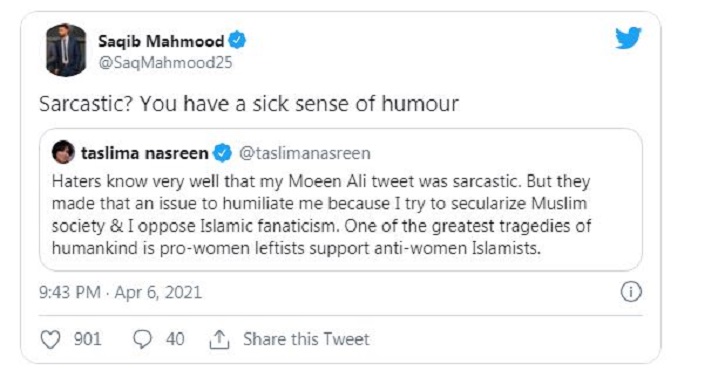Click the Twitter bird logo

point(628,38)
